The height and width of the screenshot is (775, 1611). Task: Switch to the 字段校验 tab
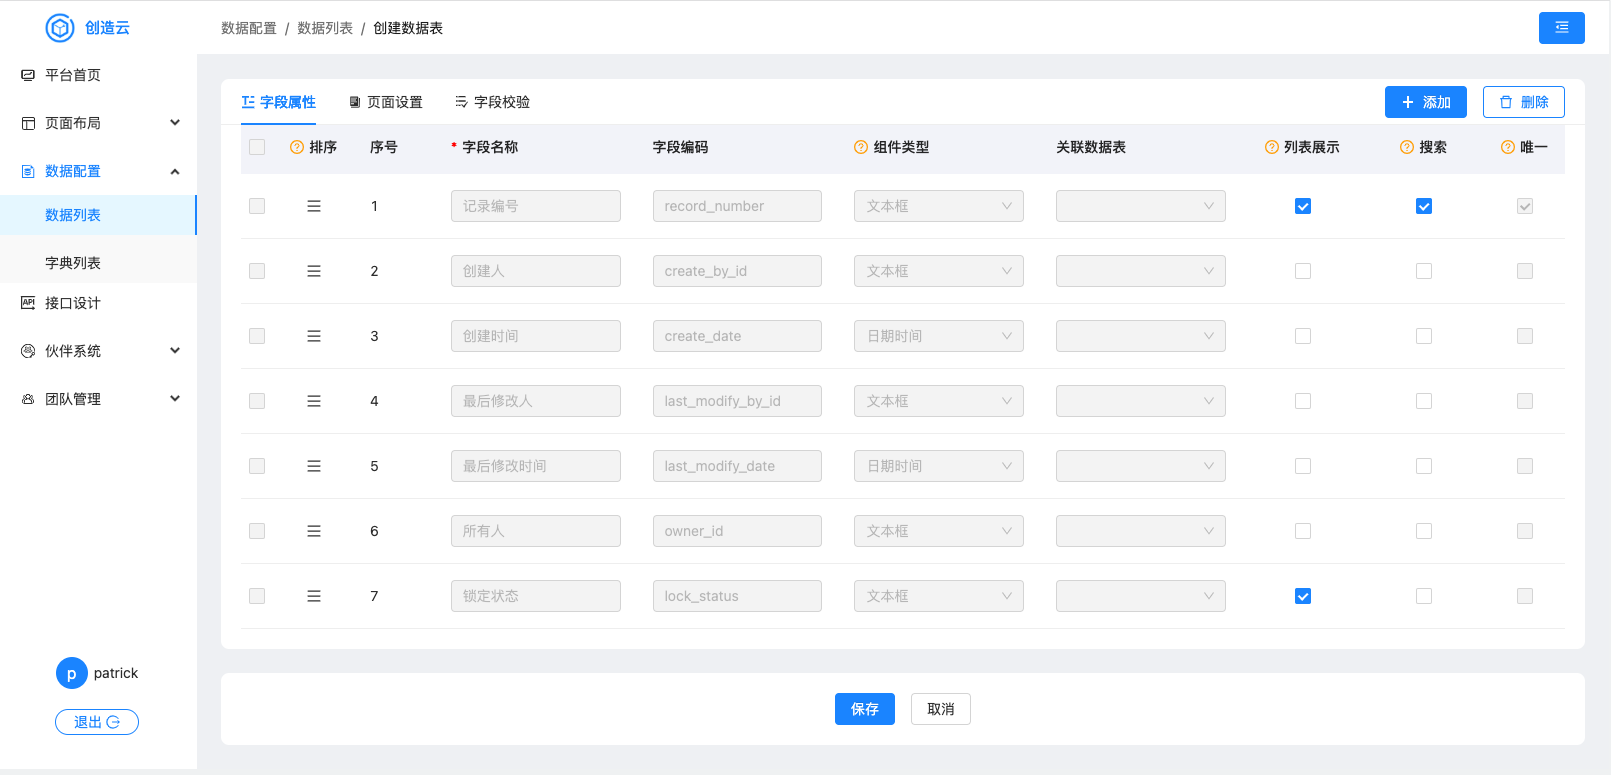[492, 102]
